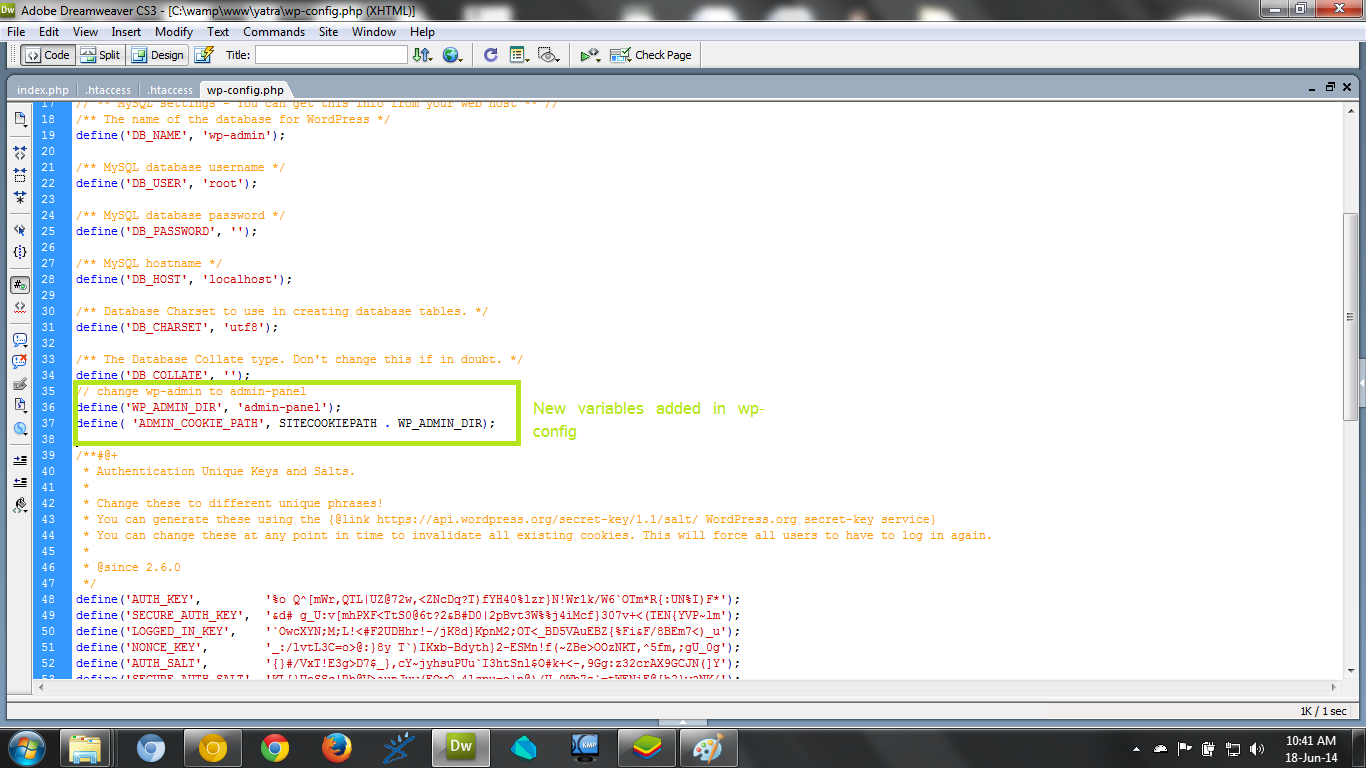Click the Outdent Code icon

[x=20, y=483]
